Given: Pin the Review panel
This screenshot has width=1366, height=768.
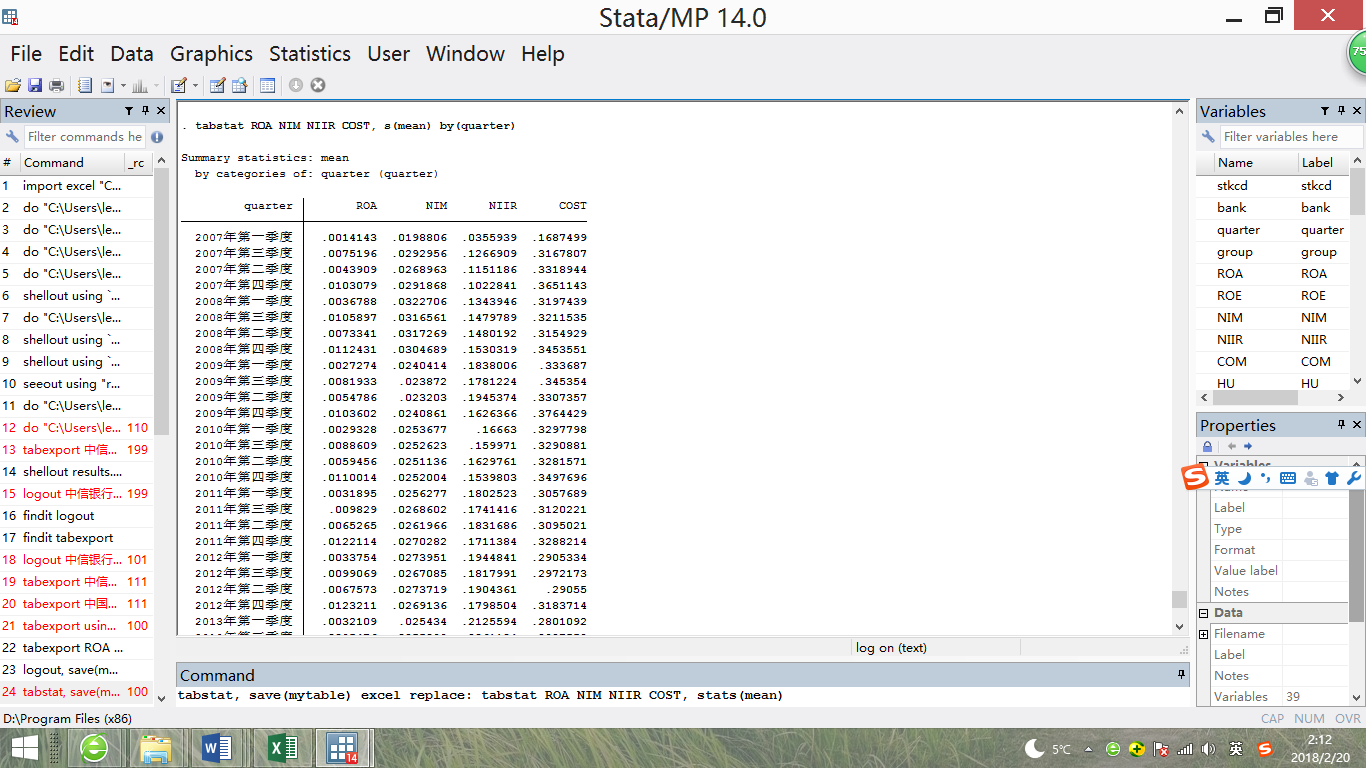Looking at the screenshot, I should click(146, 111).
